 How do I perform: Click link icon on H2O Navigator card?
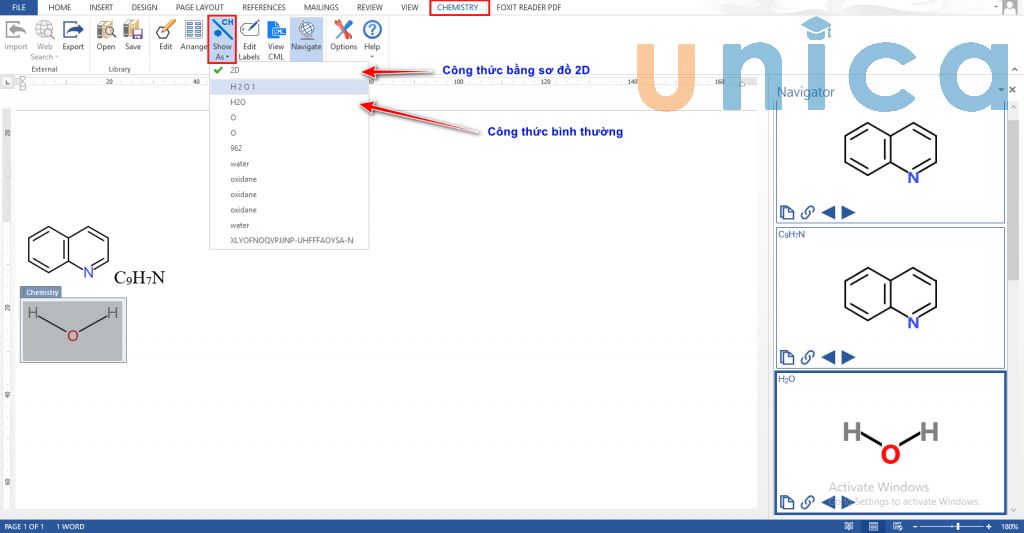click(808, 502)
